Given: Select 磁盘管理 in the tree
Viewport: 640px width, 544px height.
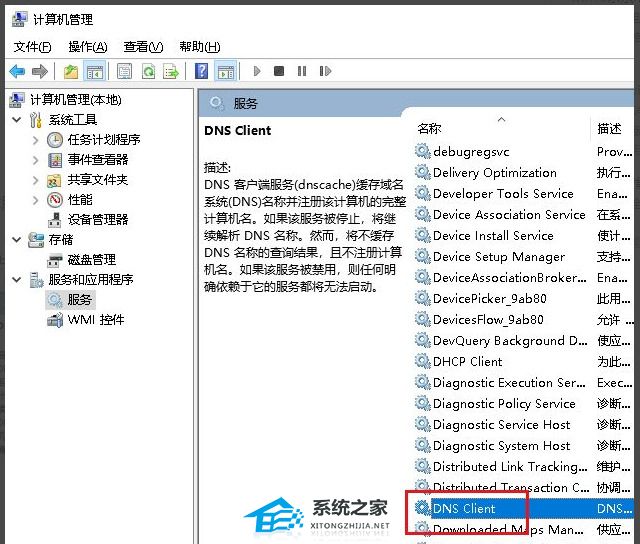Looking at the screenshot, I should click(x=92, y=260).
